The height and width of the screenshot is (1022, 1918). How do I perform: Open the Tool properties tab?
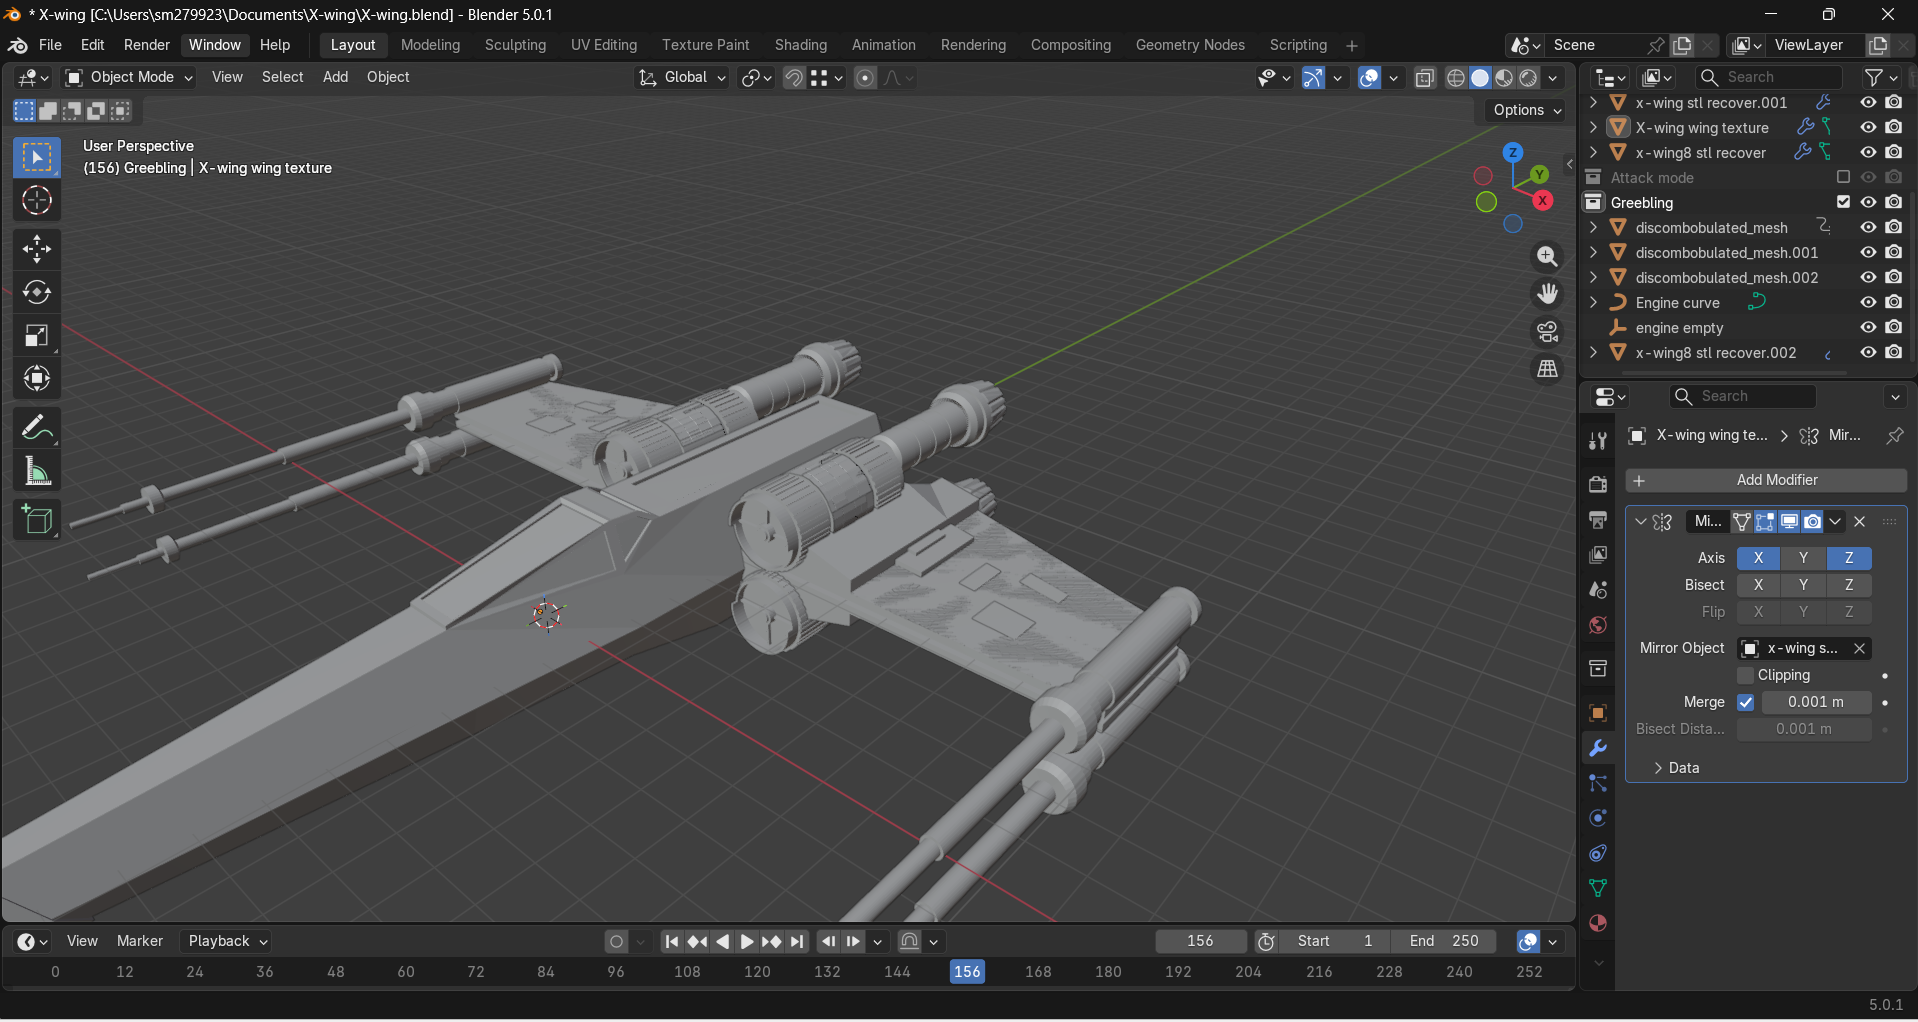click(1598, 441)
